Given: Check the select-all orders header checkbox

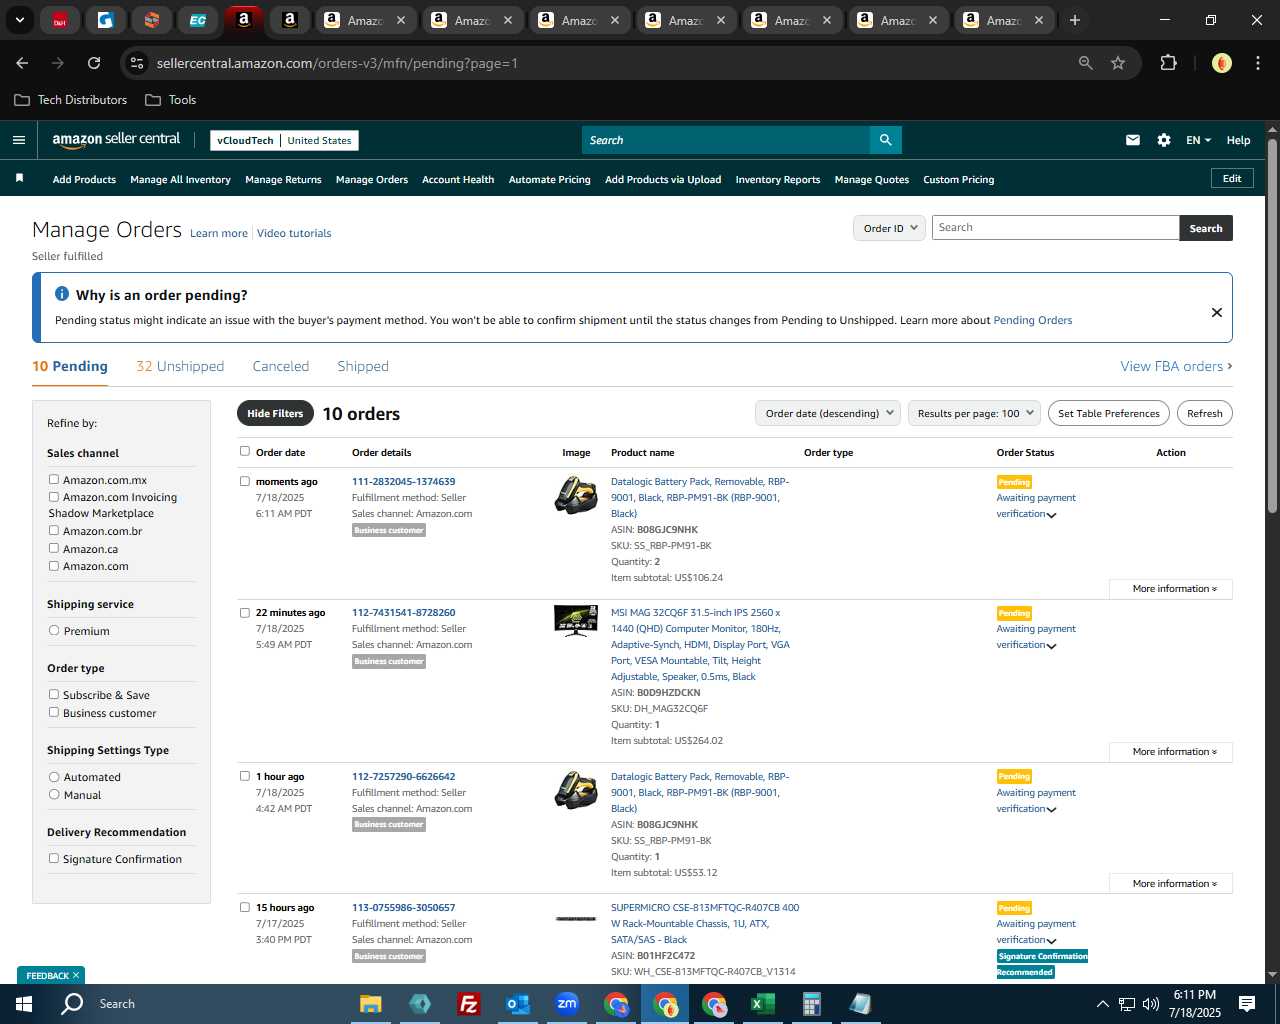Looking at the screenshot, I should pos(245,451).
